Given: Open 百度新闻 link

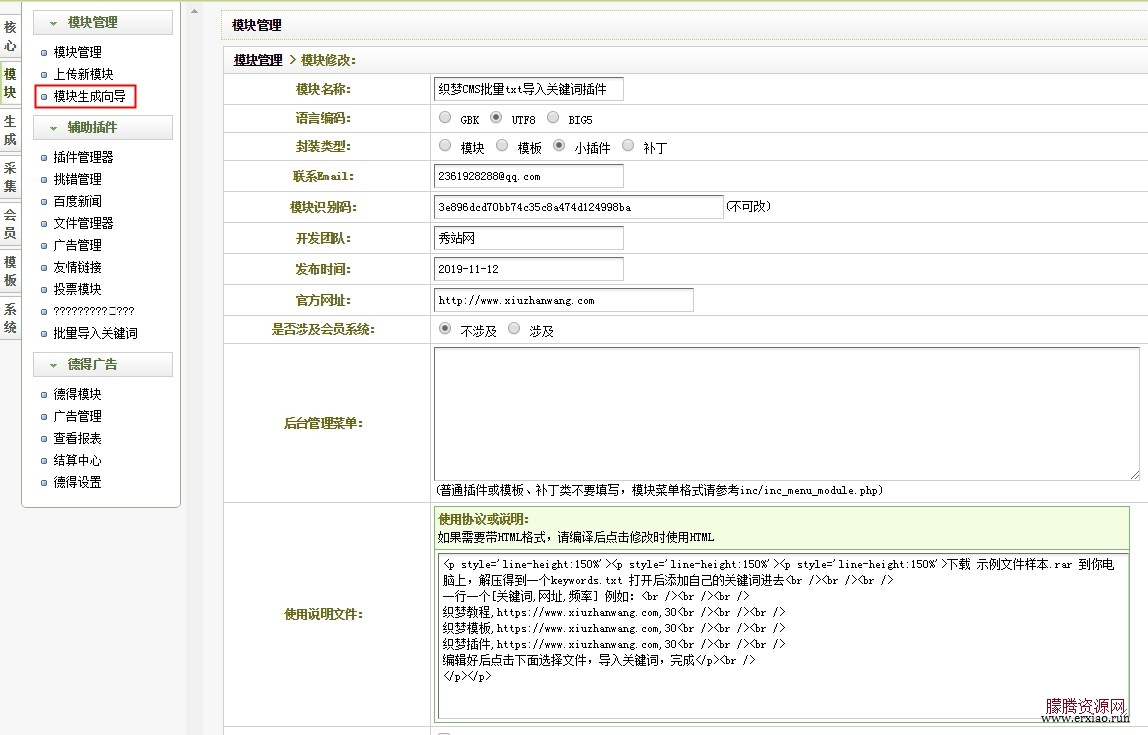Looking at the screenshot, I should [x=78, y=201].
